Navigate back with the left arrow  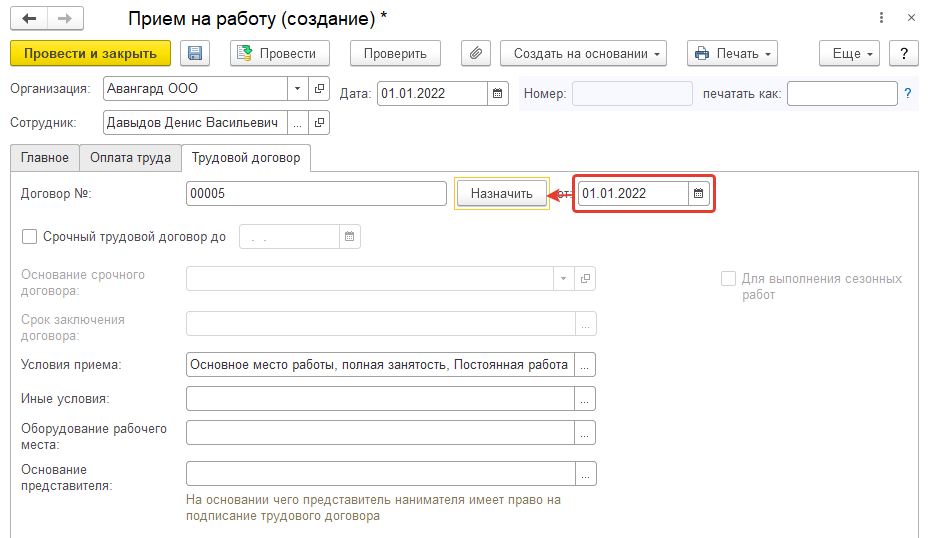pyautogui.click(x=30, y=19)
